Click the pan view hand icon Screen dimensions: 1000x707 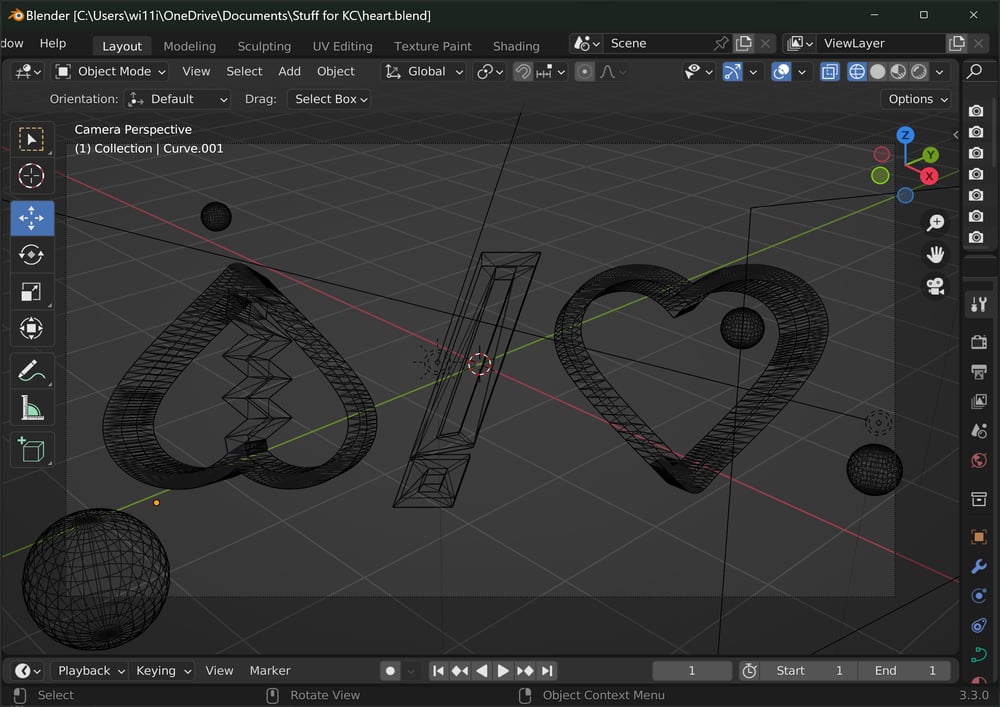(935, 254)
